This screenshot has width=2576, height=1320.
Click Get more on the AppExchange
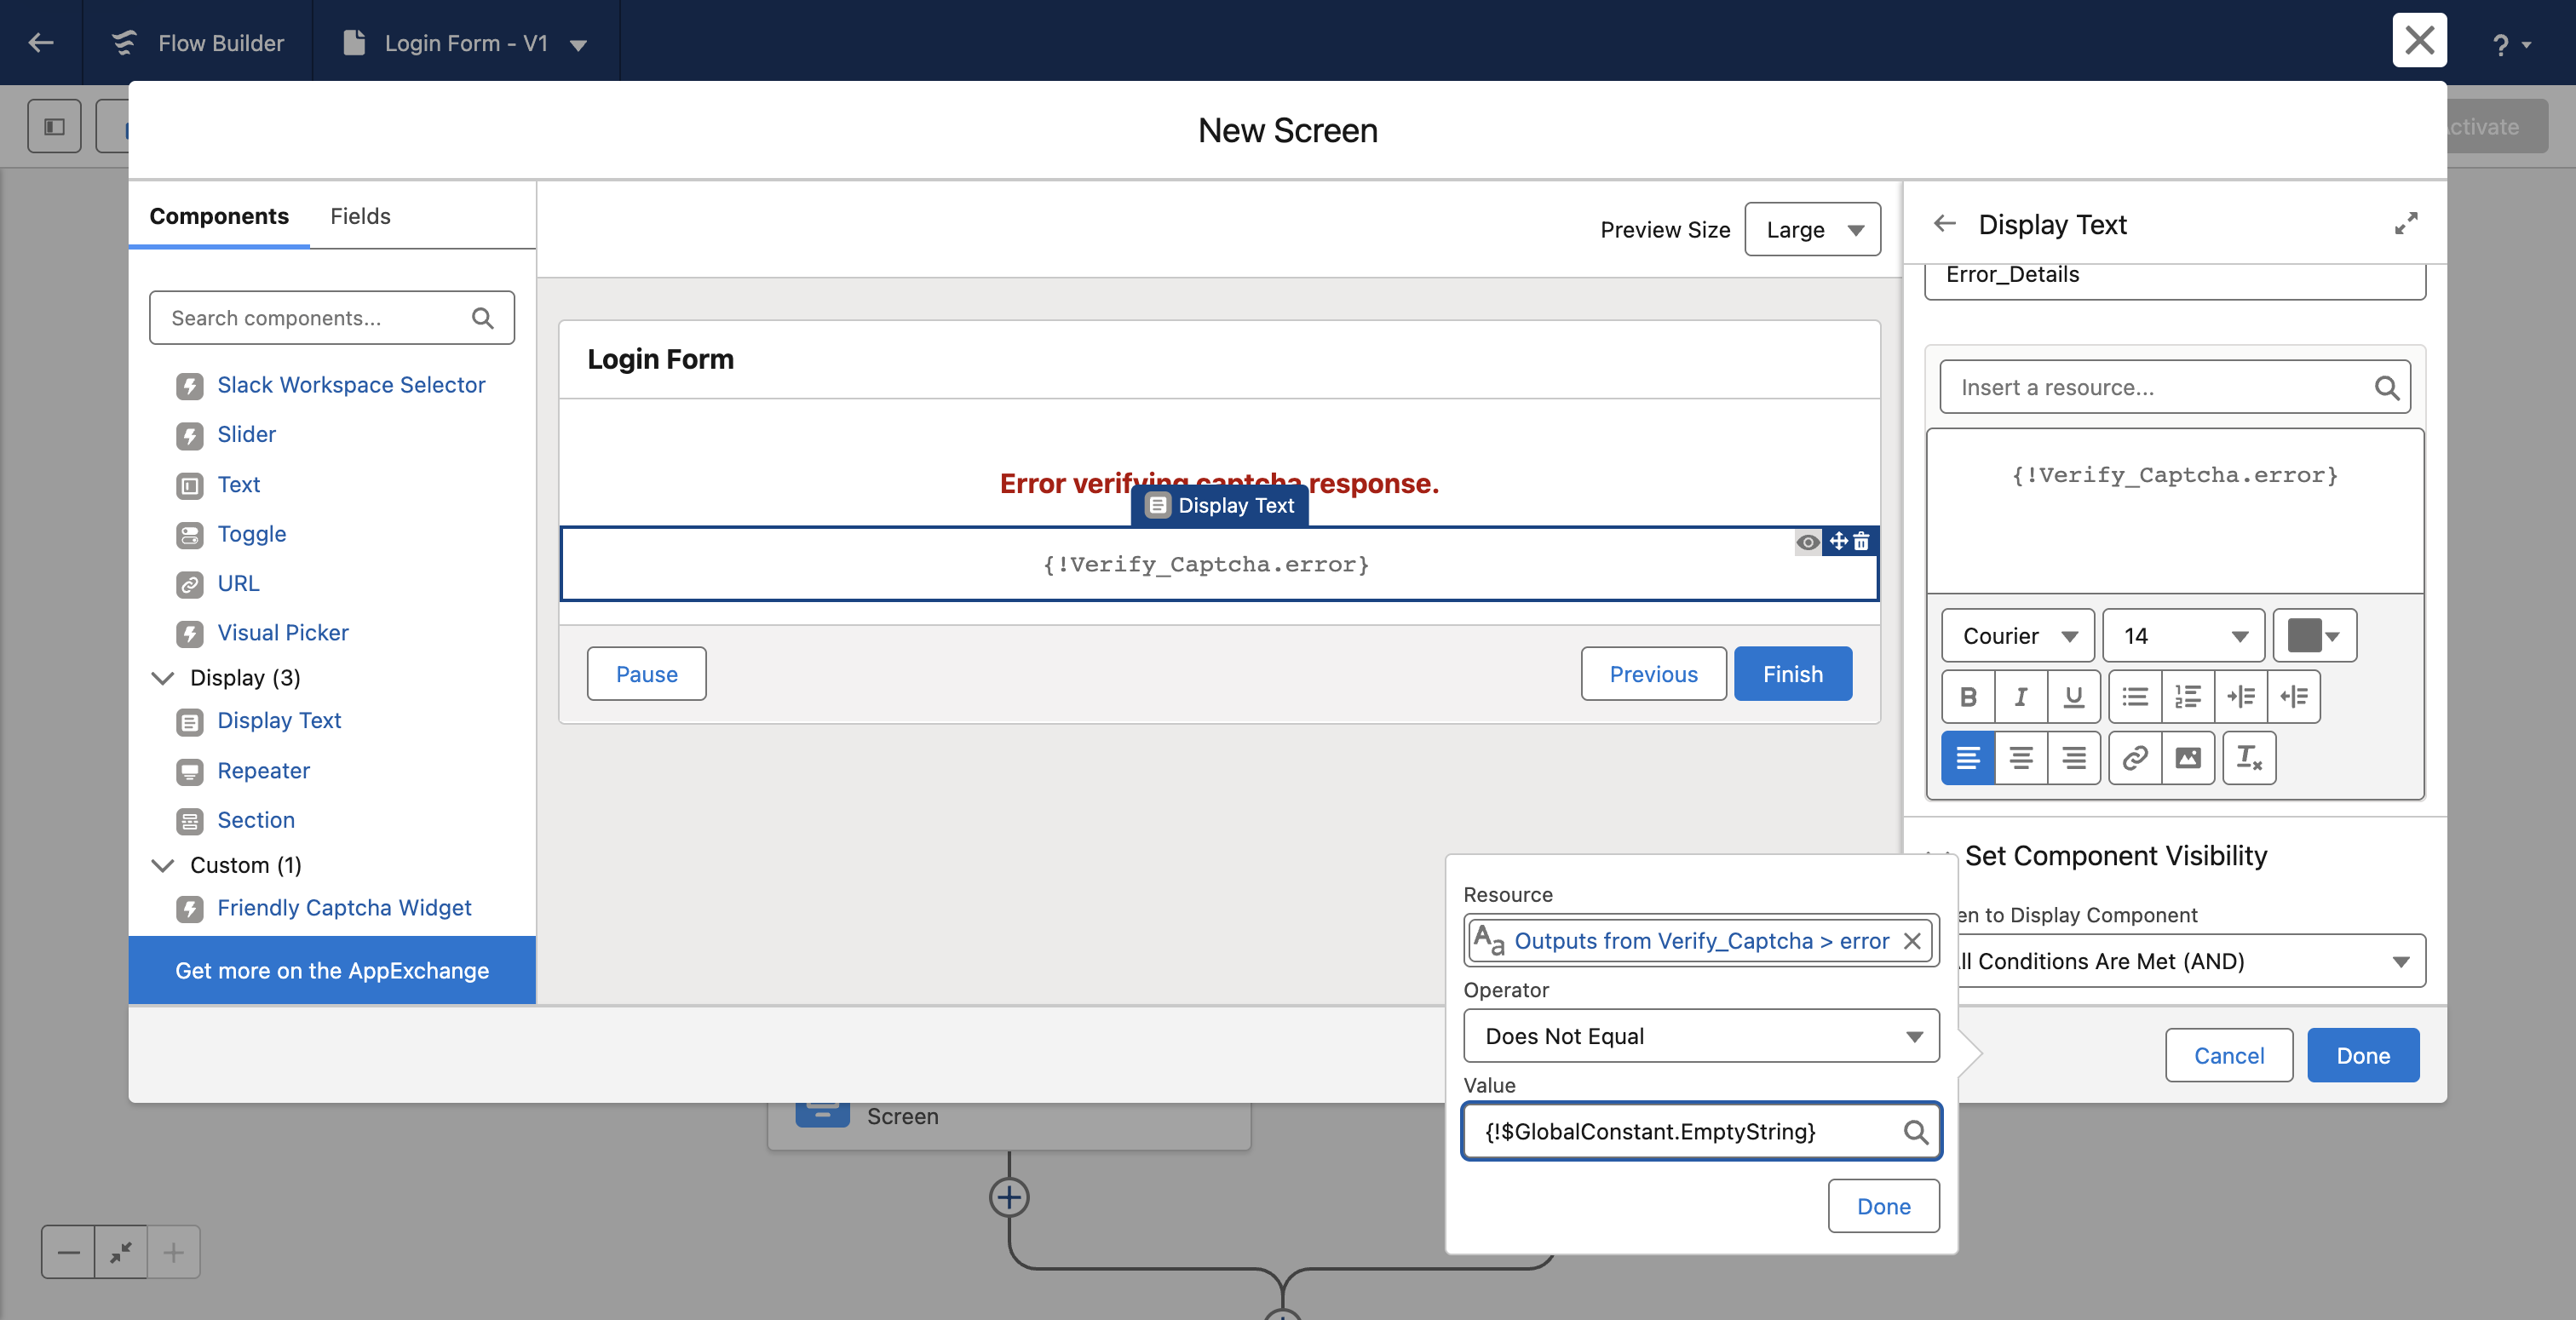[x=332, y=970]
